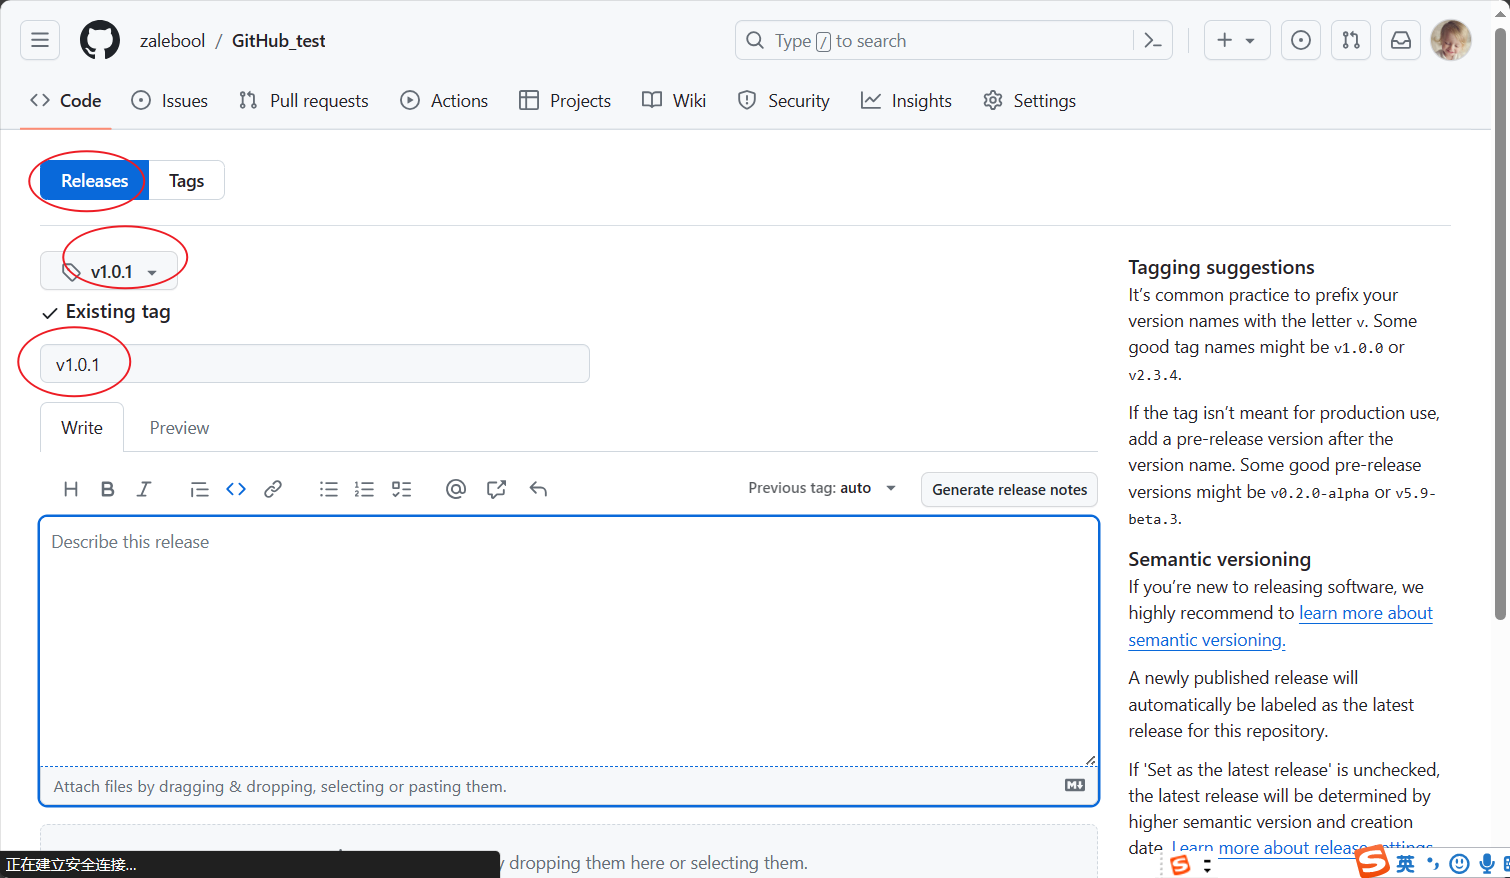
Task: Apply bold formatting to text
Action: (108, 489)
